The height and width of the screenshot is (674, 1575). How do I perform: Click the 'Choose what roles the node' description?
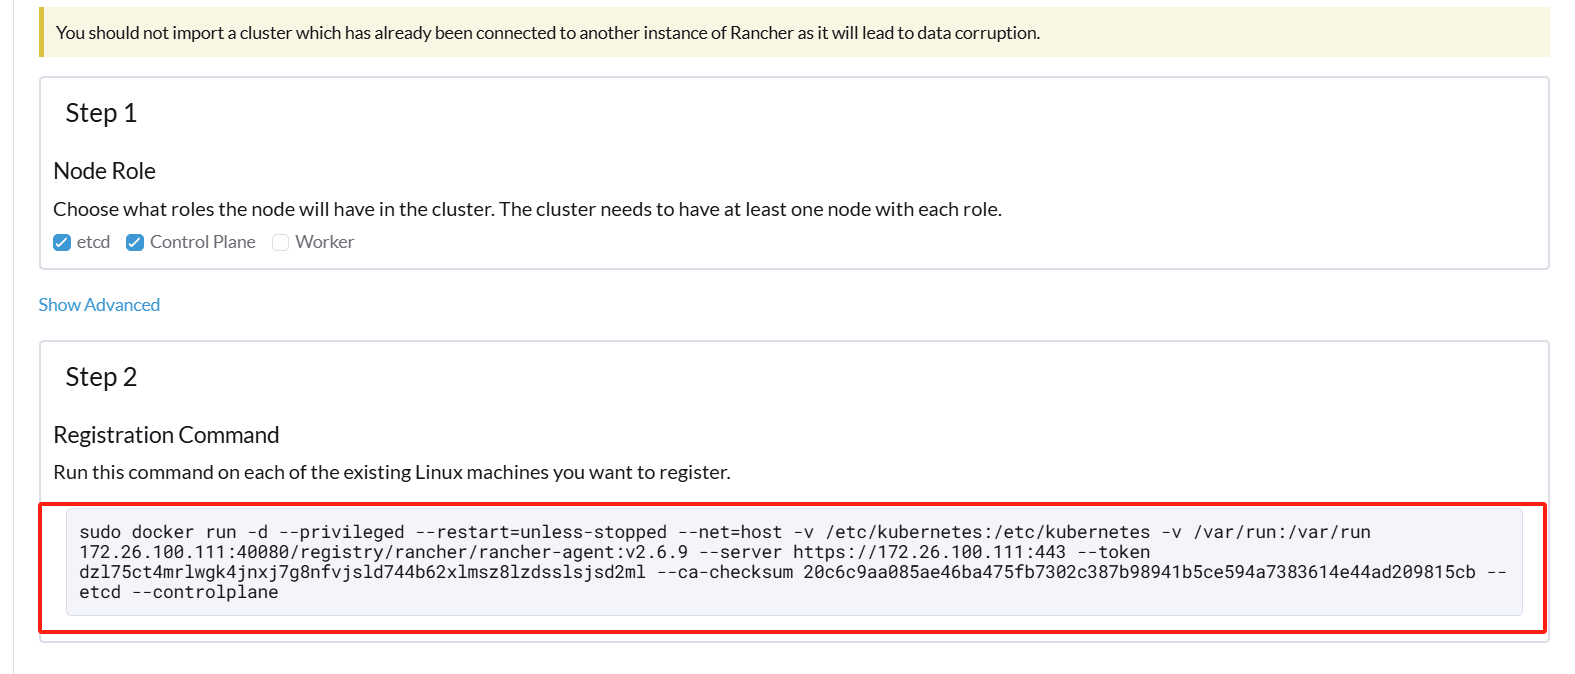[x=527, y=209]
